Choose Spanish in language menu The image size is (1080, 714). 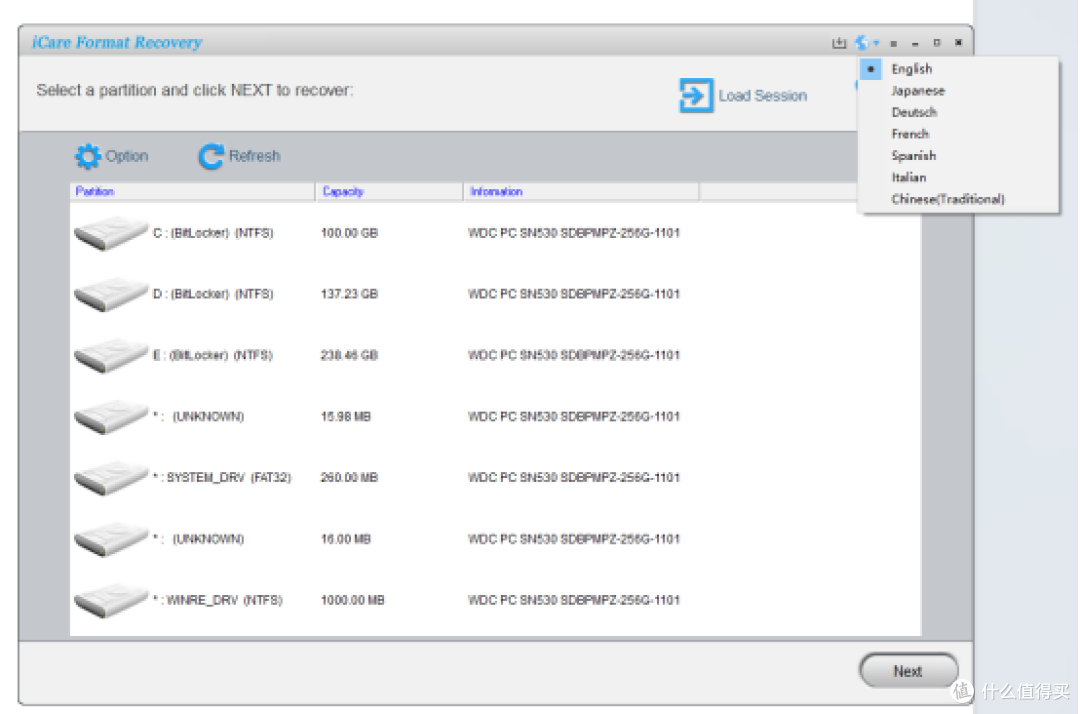pos(959,156)
